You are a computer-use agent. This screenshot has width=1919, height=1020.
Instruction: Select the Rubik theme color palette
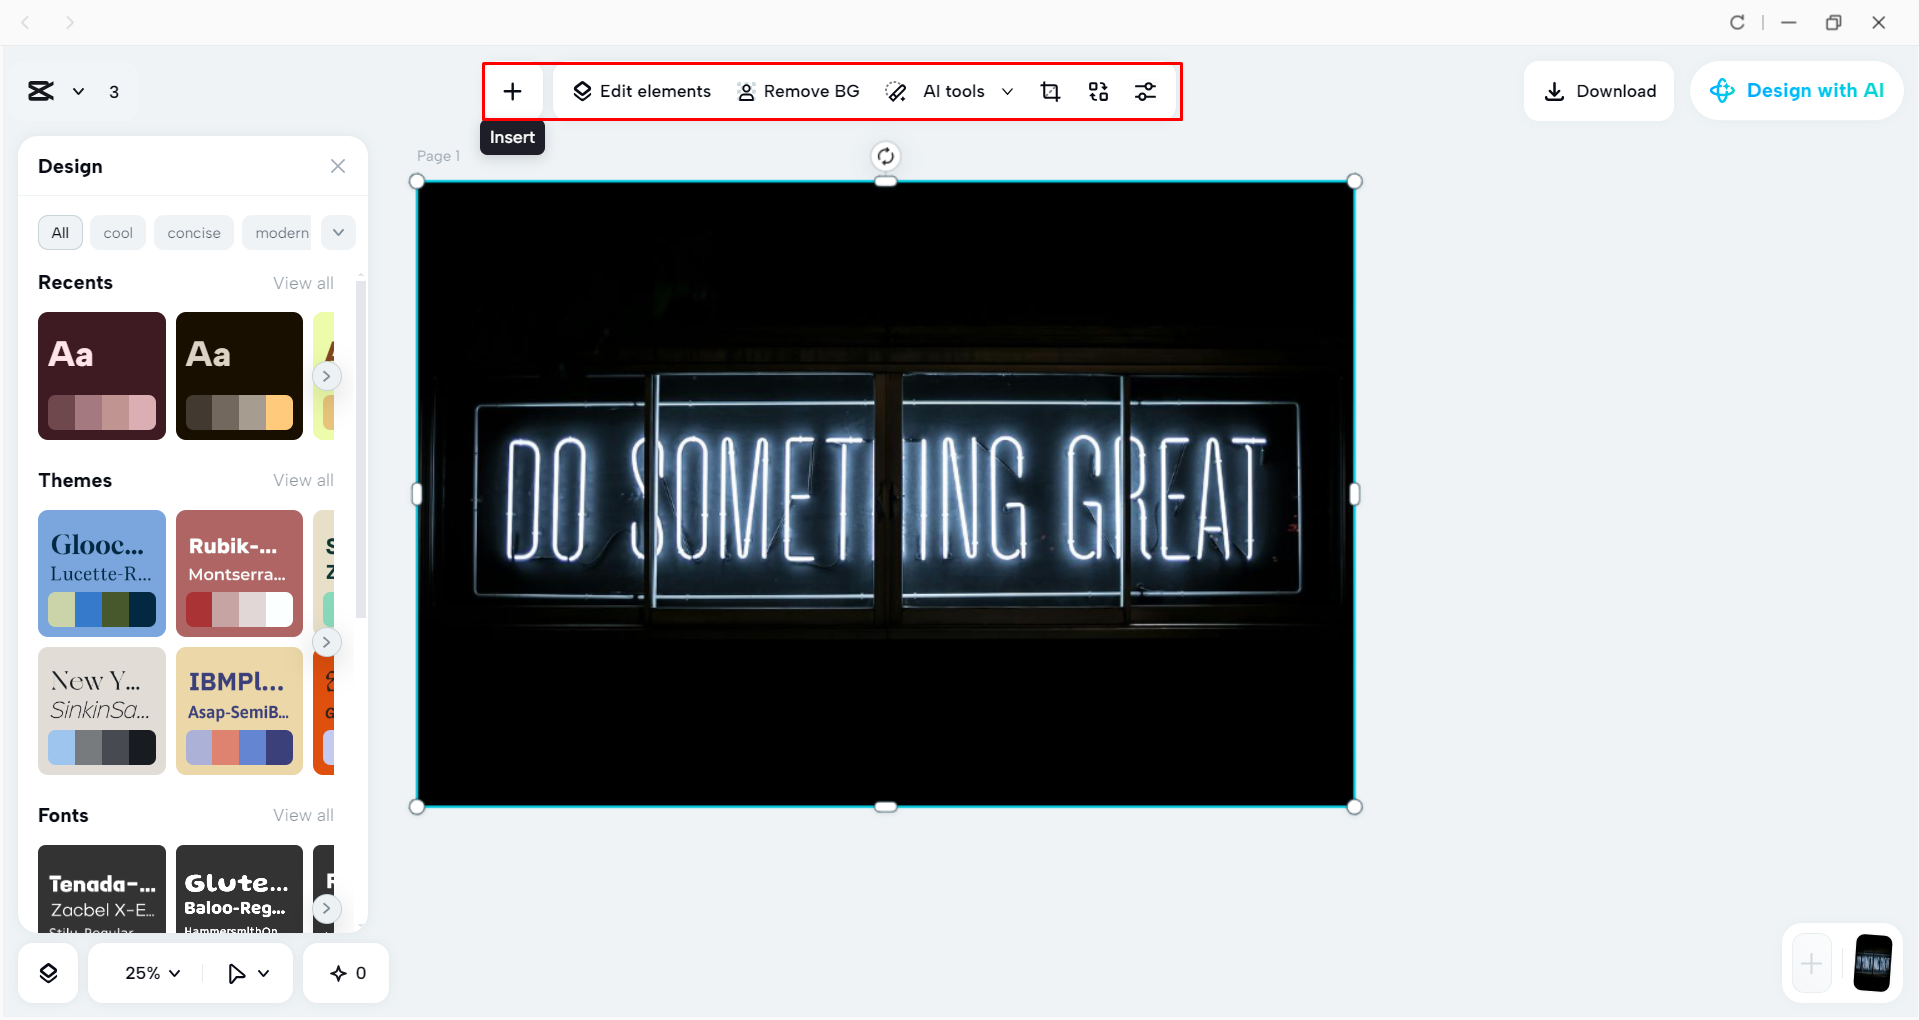point(239,574)
